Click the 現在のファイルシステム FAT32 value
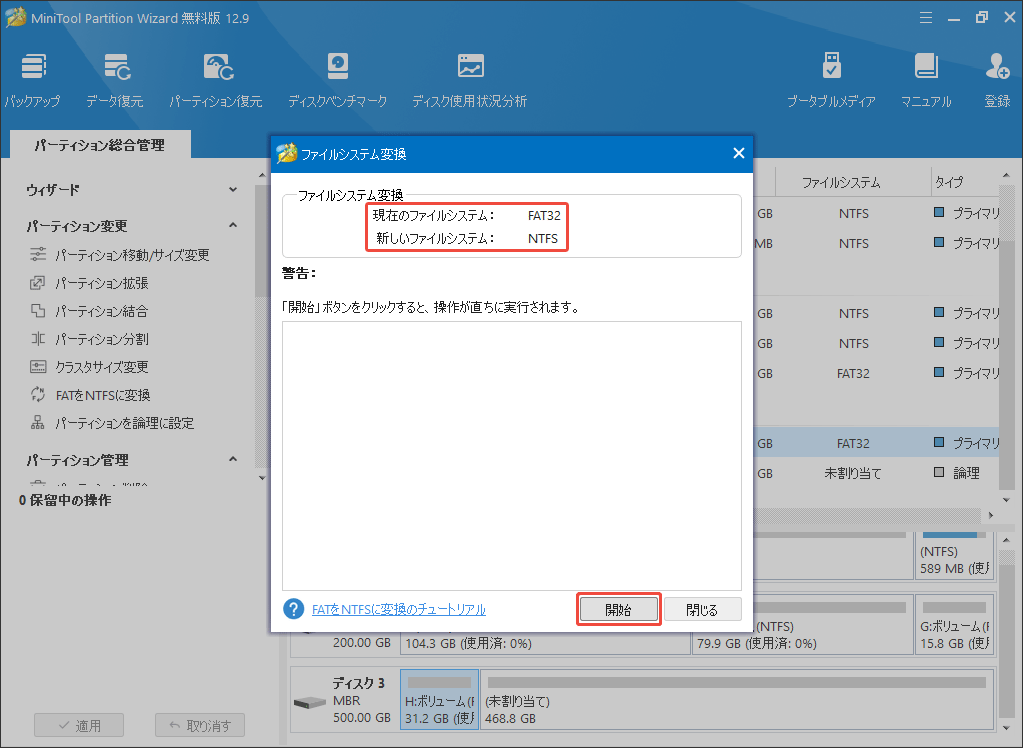1023x748 pixels. (544, 215)
